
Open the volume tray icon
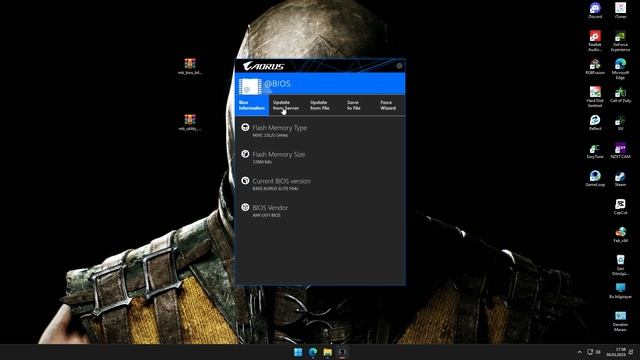click(598, 352)
